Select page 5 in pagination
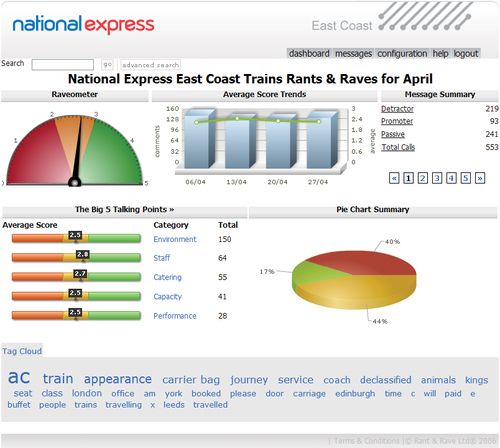The width and height of the screenshot is (500, 448). point(466,178)
